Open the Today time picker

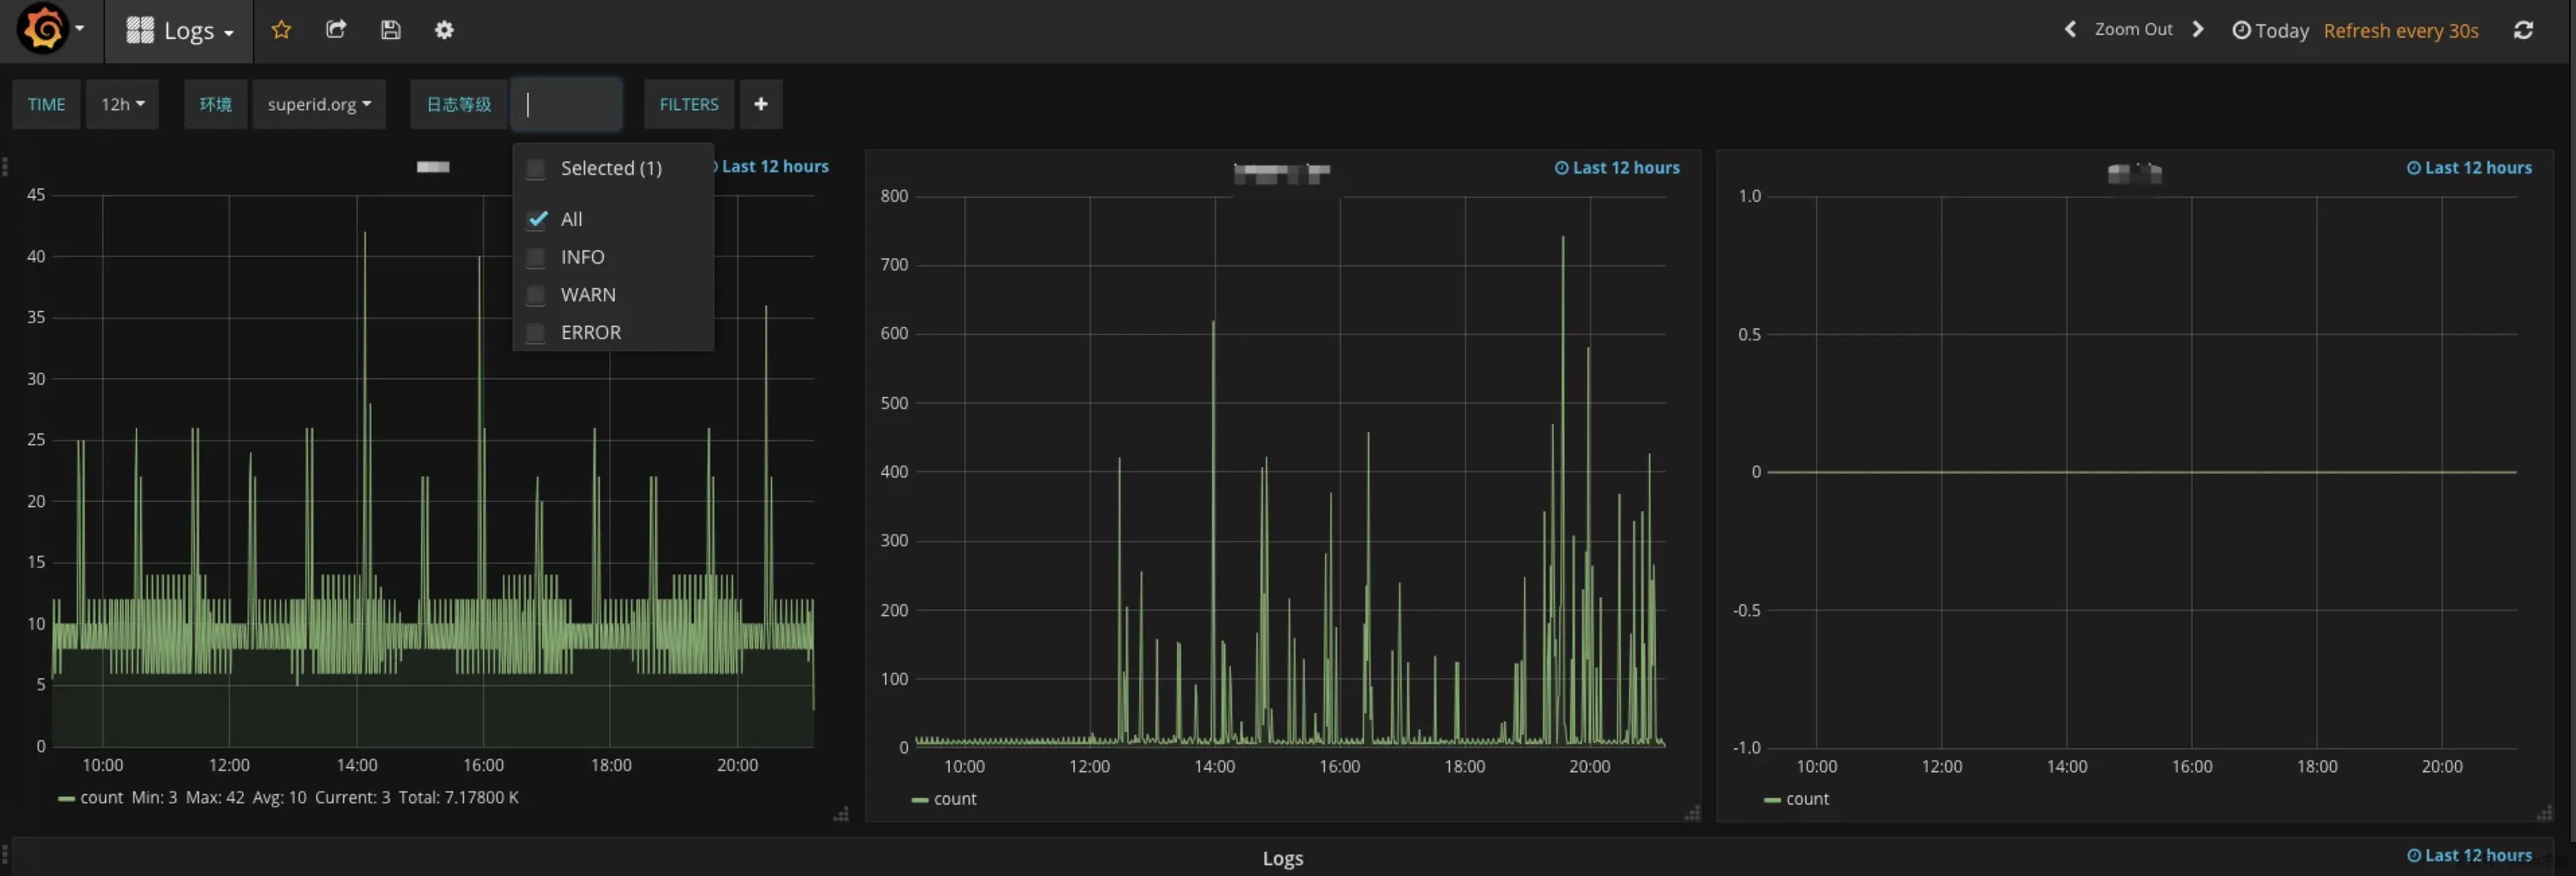pos(2270,30)
